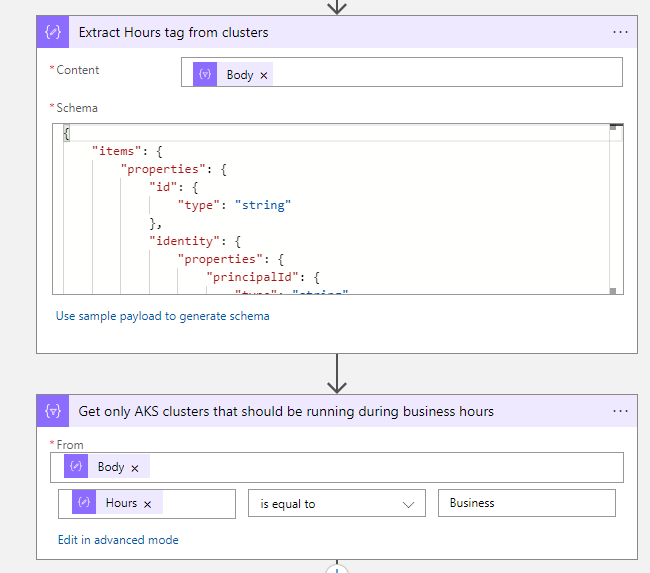Click the Business value input field

tap(526, 503)
